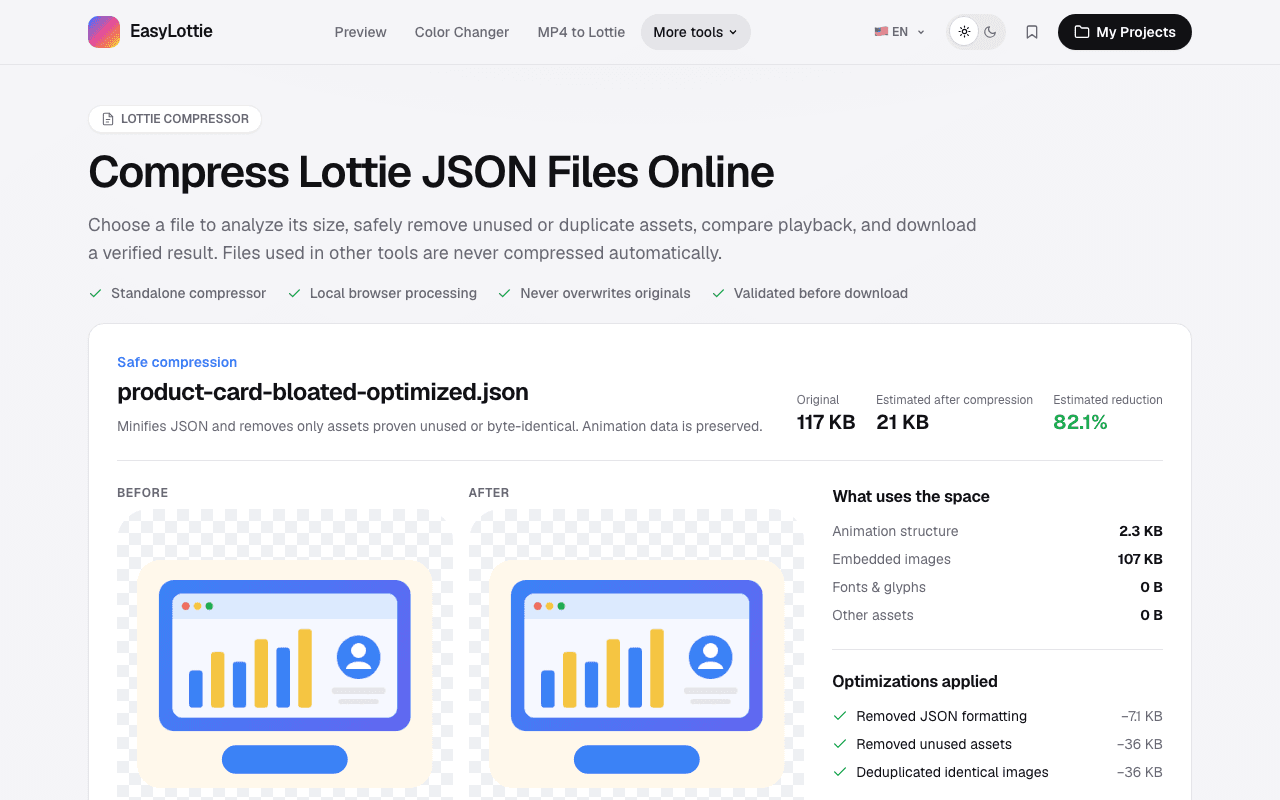
Task: Click checkmark beside Local browser processing
Action: pyautogui.click(x=295, y=293)
